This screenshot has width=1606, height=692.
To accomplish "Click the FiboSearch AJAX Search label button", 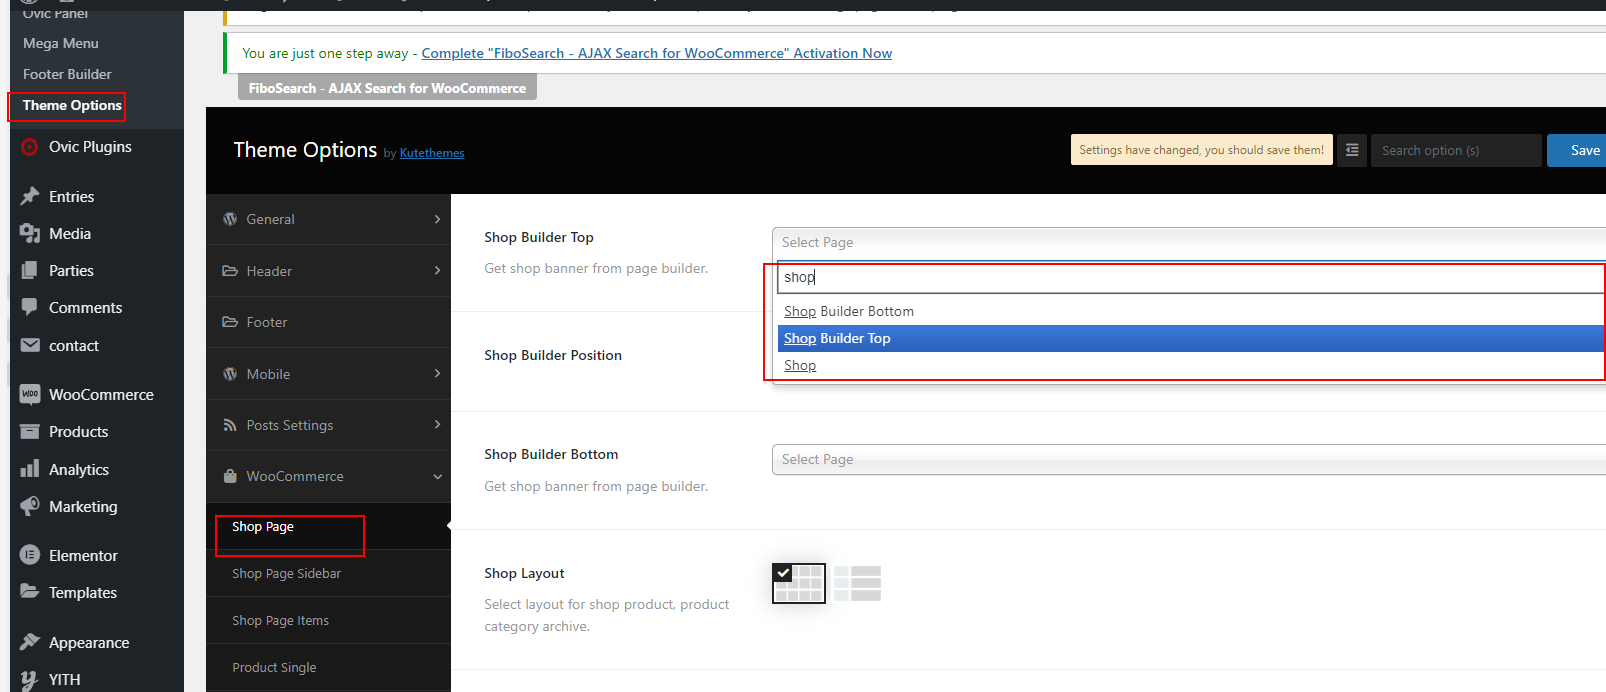I will 387,88.
